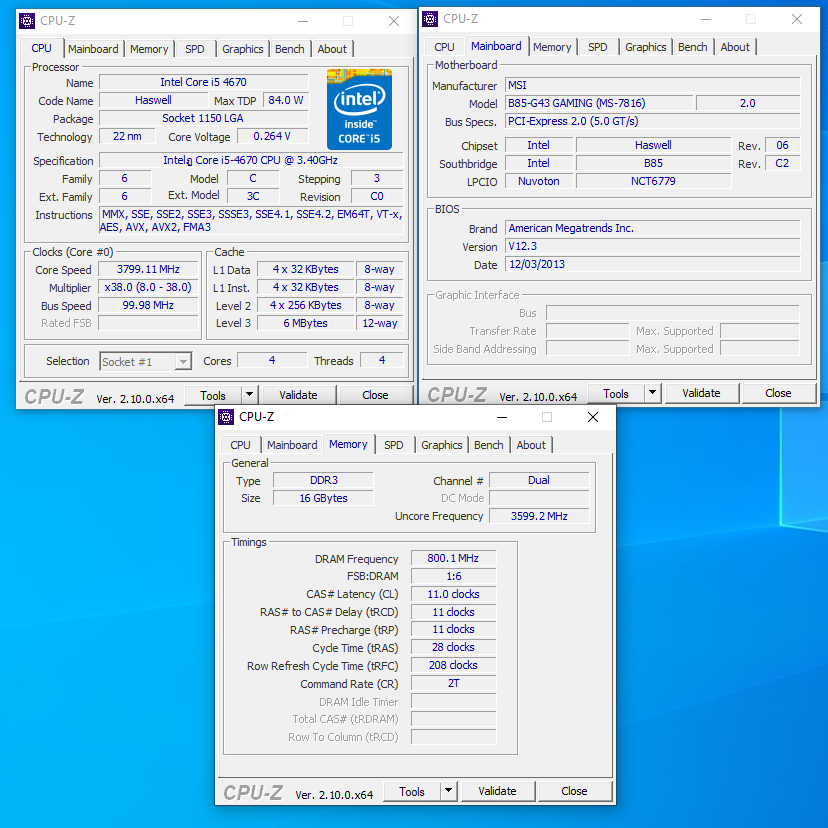This screenshot has width=828, height=828.
Task: Click Close button in the CPU window
Action: coord(375,395)
